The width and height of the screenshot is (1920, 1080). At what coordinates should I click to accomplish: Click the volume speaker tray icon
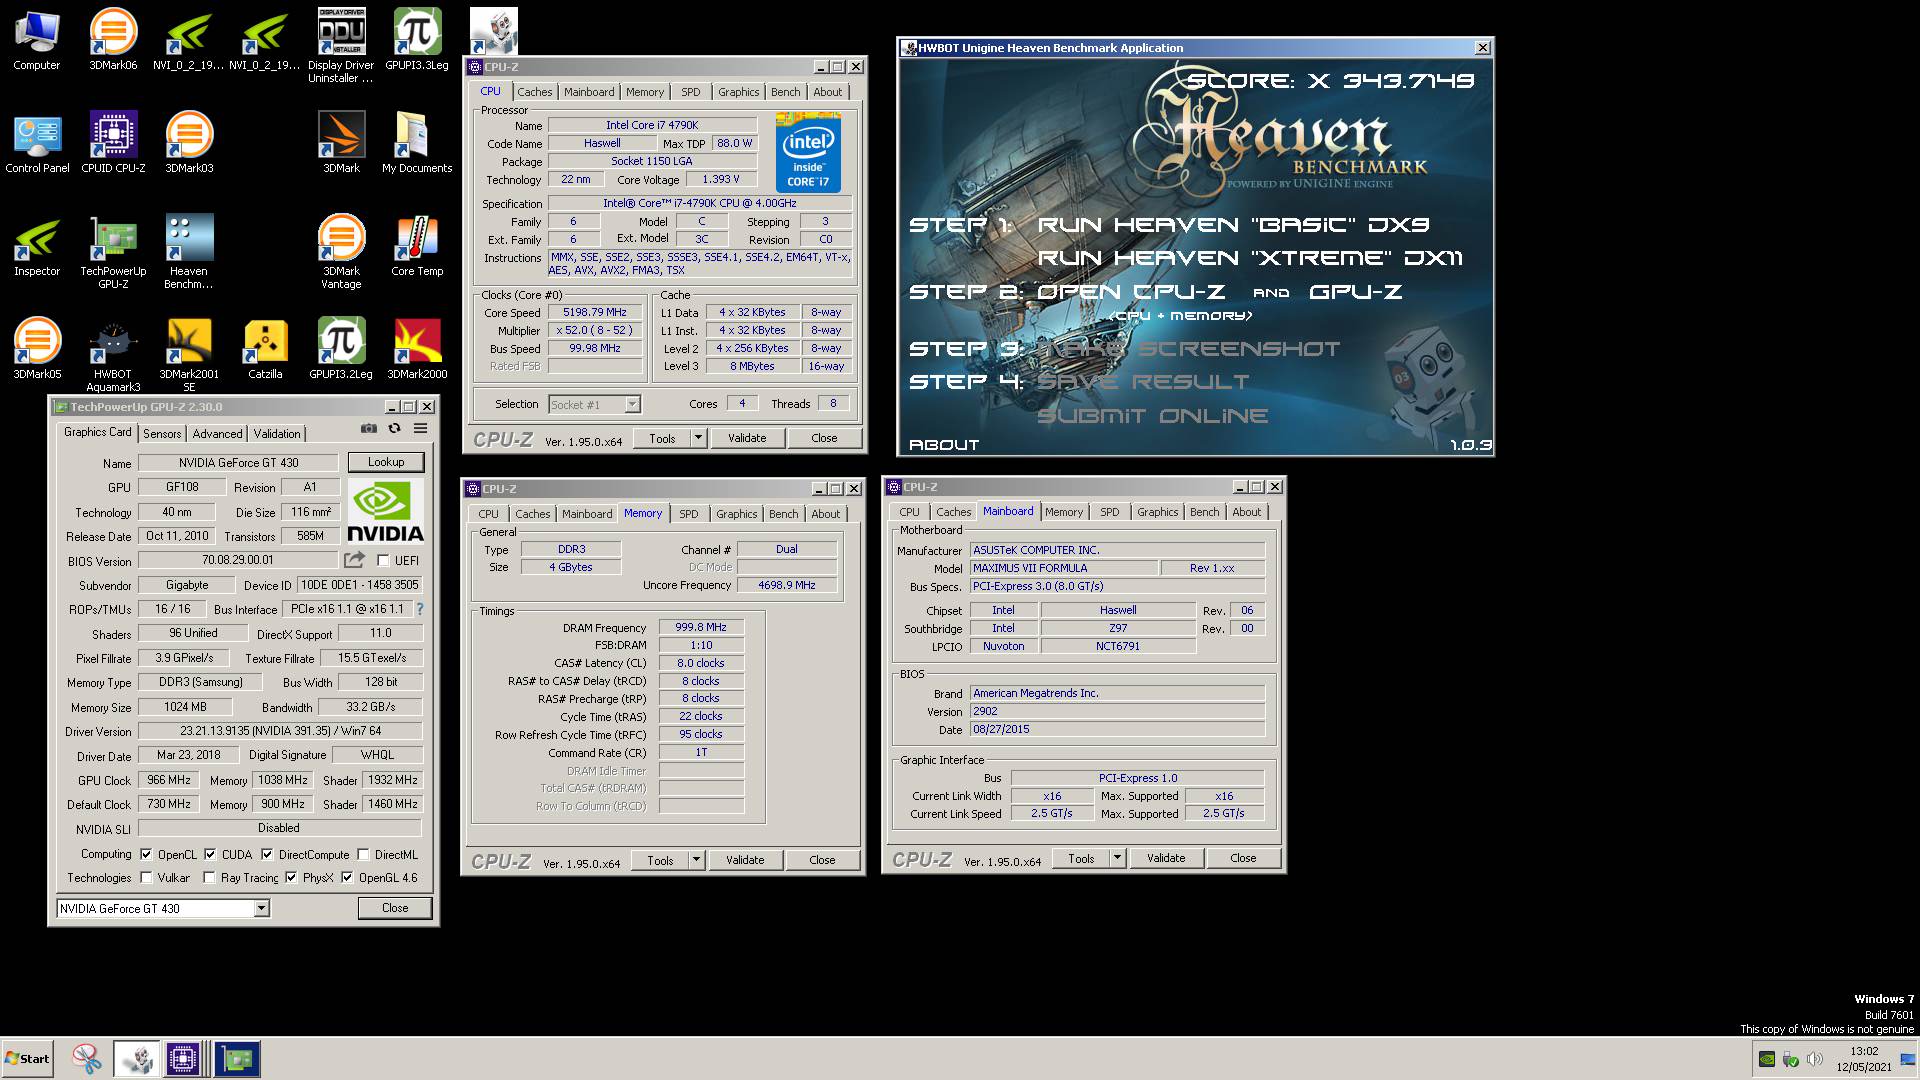coord(1815,1059)
